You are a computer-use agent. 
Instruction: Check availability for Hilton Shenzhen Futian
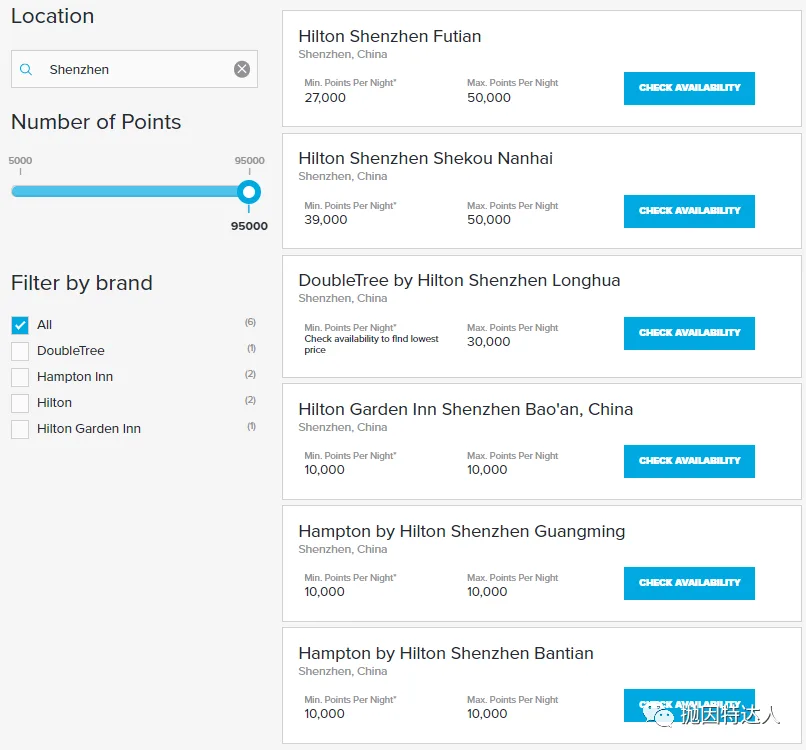pyautogui.click(x=689, y=88)
